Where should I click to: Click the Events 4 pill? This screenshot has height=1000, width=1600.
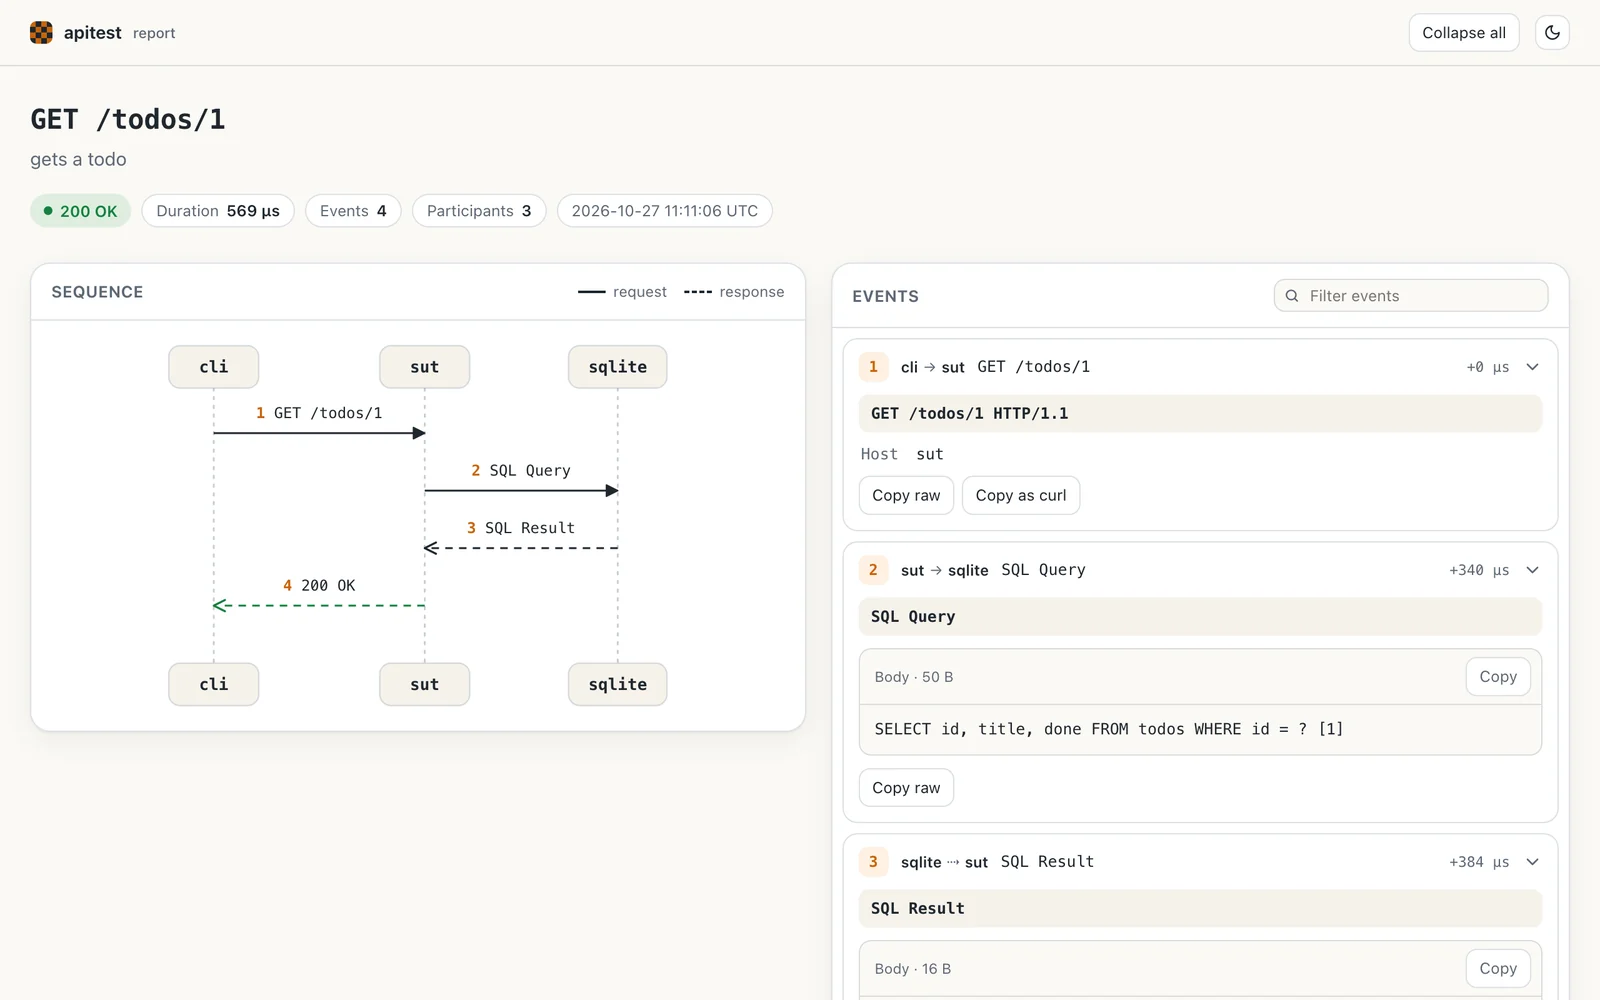[353, 211]
